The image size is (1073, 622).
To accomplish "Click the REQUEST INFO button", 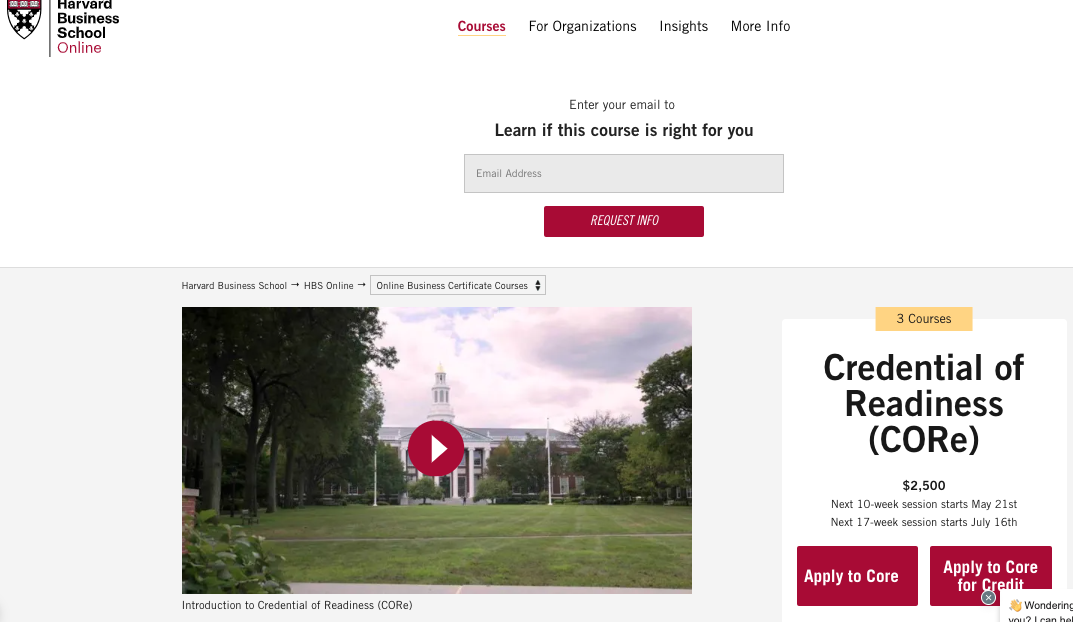I will coord(623,221).
